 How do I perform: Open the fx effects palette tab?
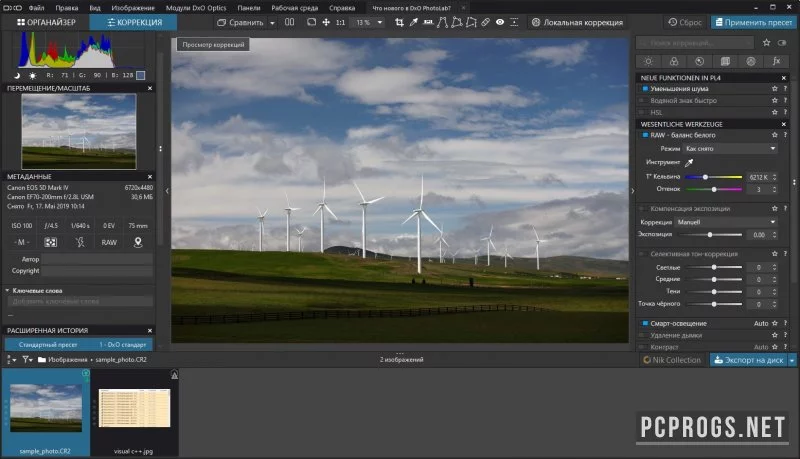click(x=776, y=61)
